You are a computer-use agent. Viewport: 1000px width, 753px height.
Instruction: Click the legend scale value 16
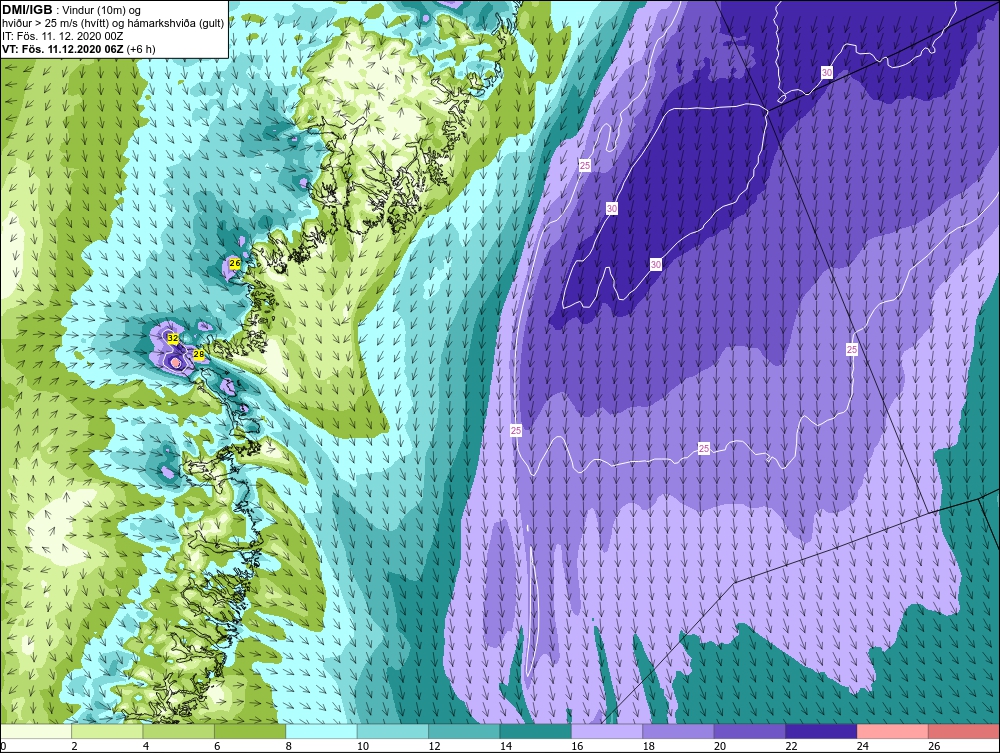pos(577,746)
